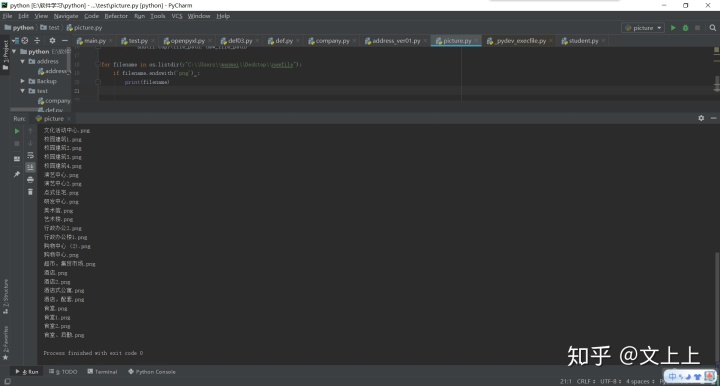Collapse all in Project panel
Screen dimensions: 720x386
37,40
